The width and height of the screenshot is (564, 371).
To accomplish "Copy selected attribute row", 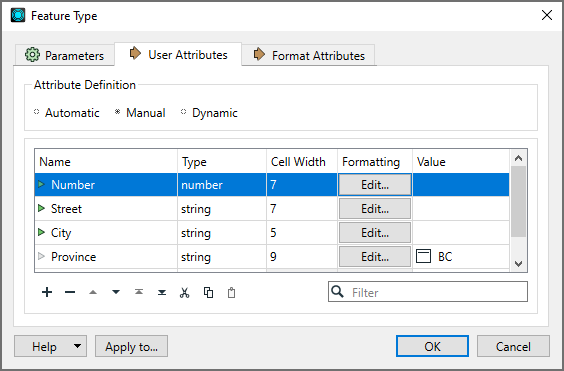I will [208, 293].
